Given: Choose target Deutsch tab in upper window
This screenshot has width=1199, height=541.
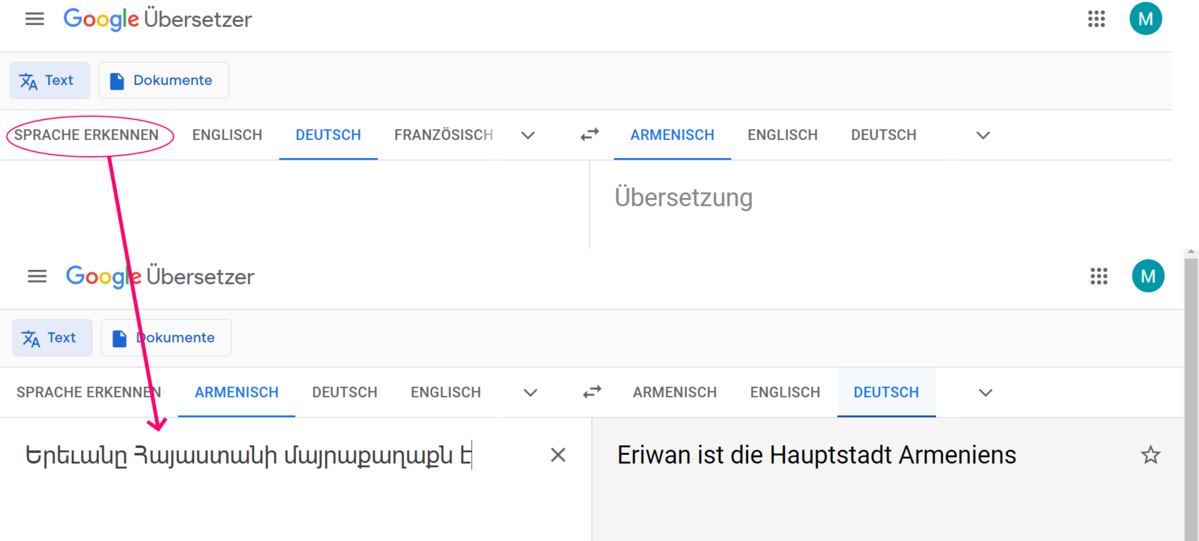Looking at the screenshot, I should [x=883, y=135].
